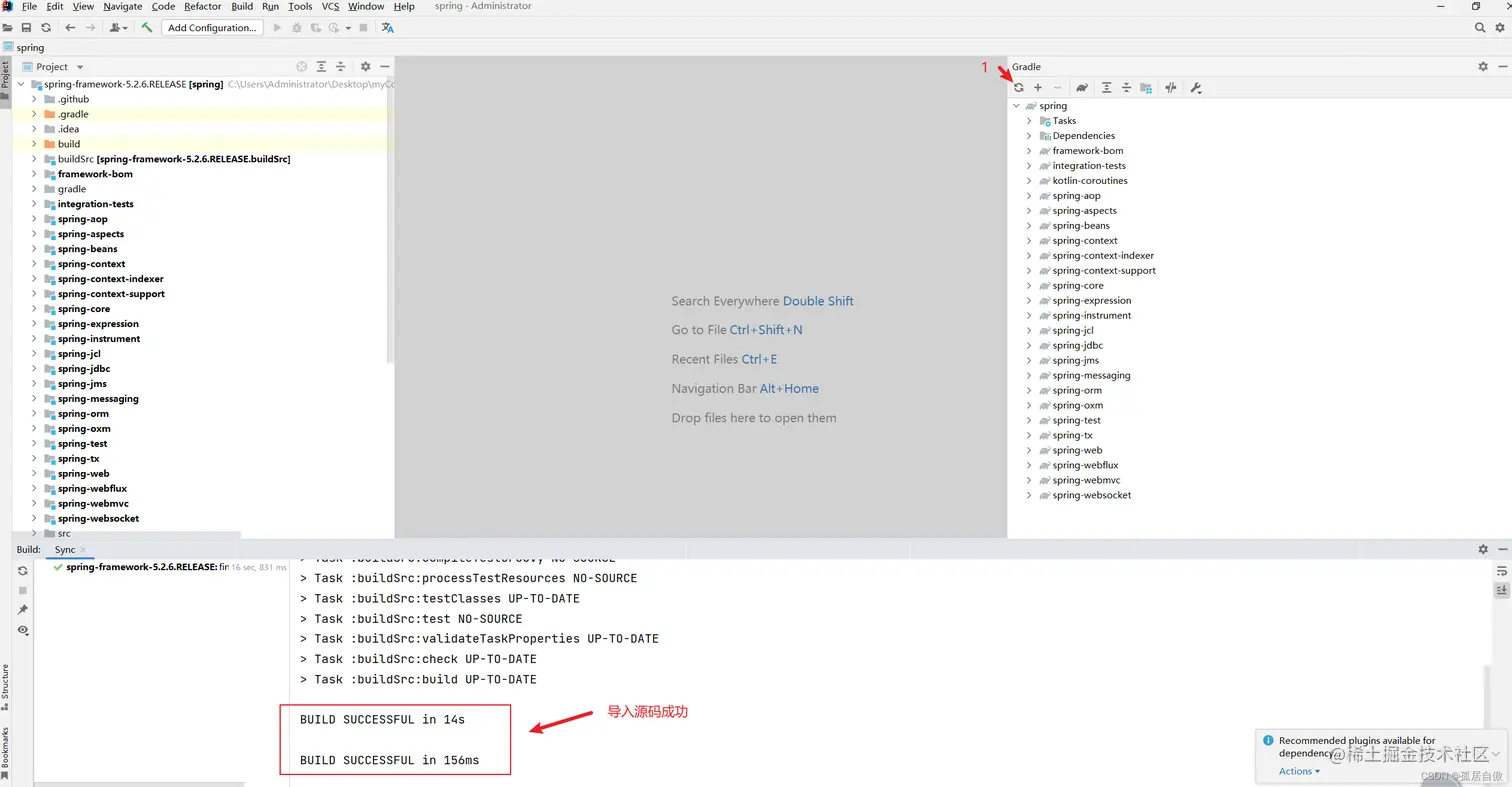The width and height of the screenshot is (1512, 787).
Task: Open Actions link in plugin notification
Action: coord(1299,771)
